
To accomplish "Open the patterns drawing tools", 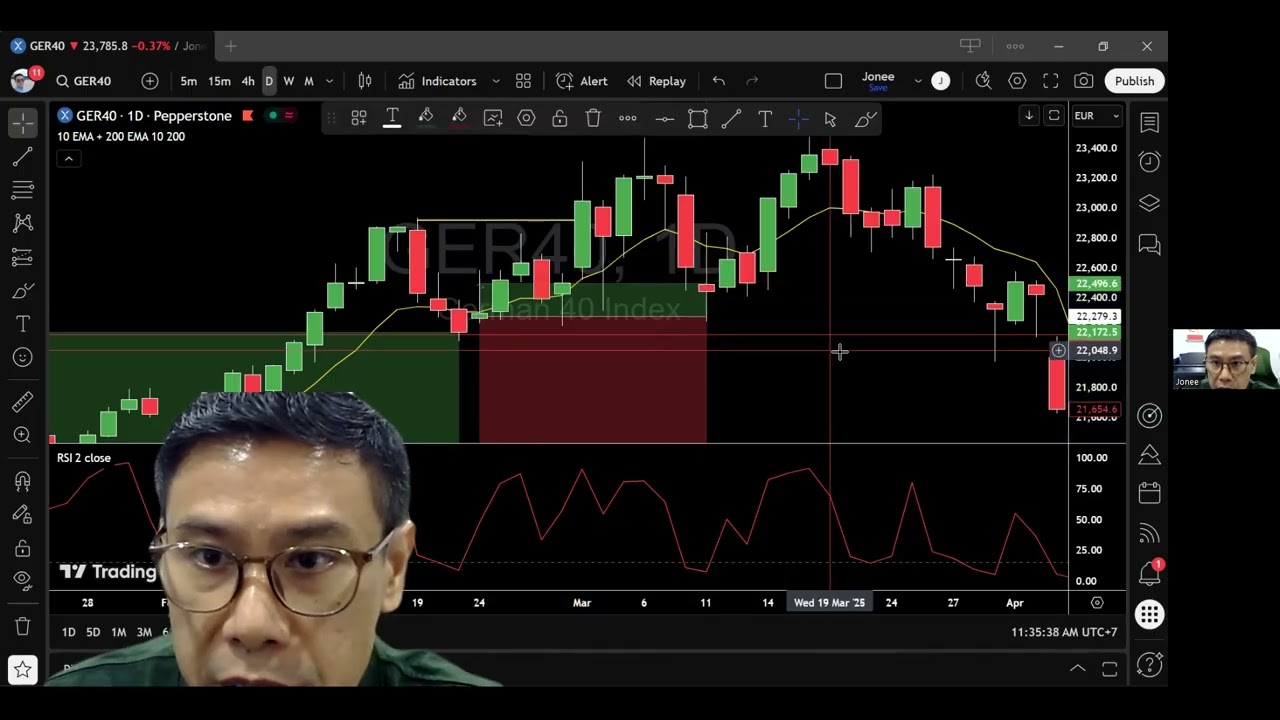I will (x=22, y=223).
